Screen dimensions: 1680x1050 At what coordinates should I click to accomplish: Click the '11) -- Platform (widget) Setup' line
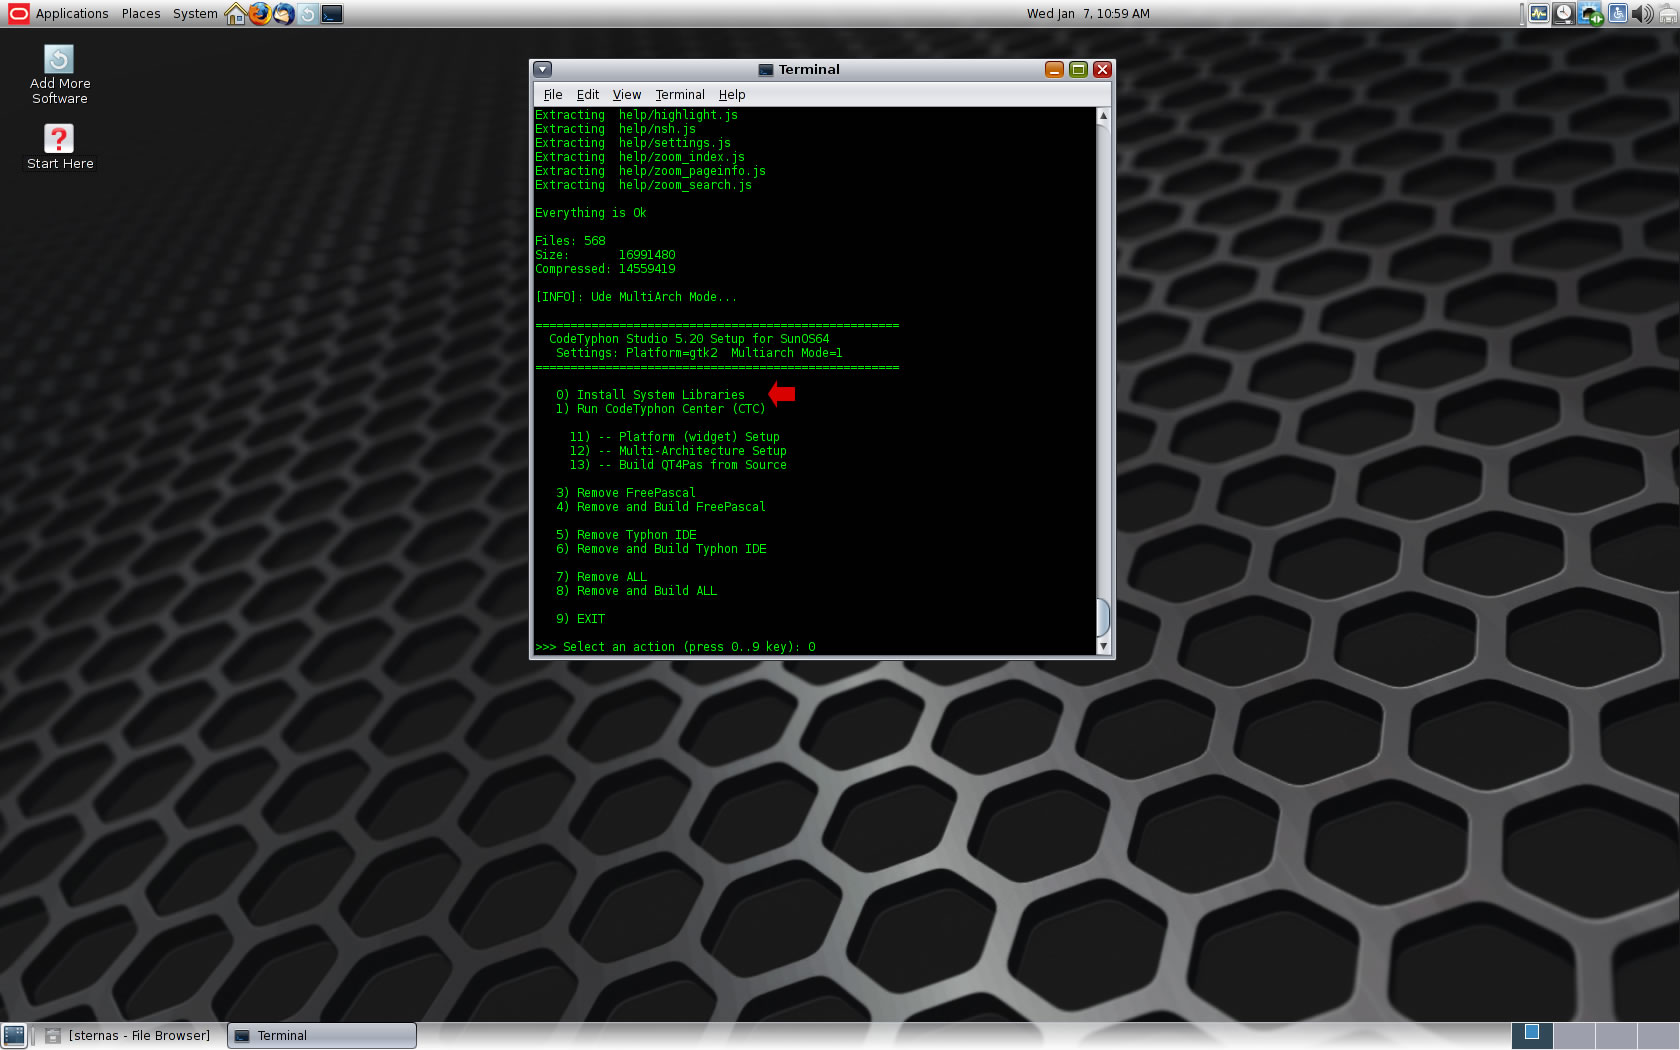click(675, 437)
